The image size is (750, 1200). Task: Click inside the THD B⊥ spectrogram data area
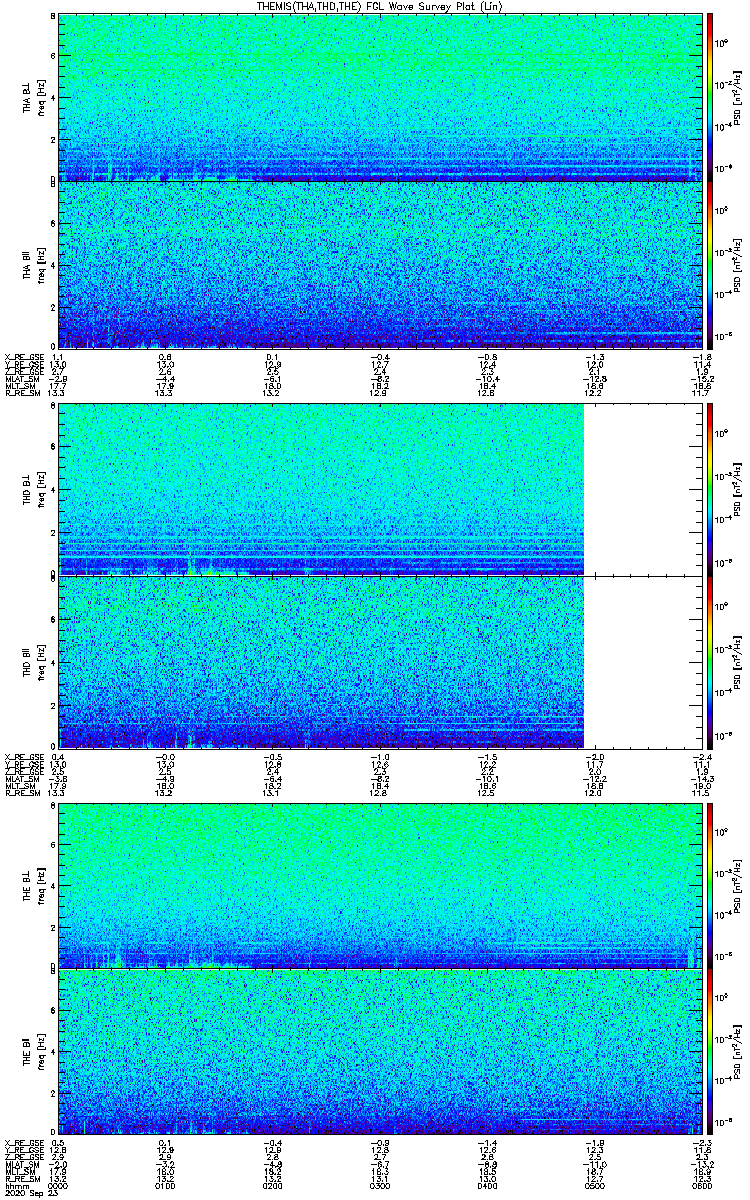320,490
